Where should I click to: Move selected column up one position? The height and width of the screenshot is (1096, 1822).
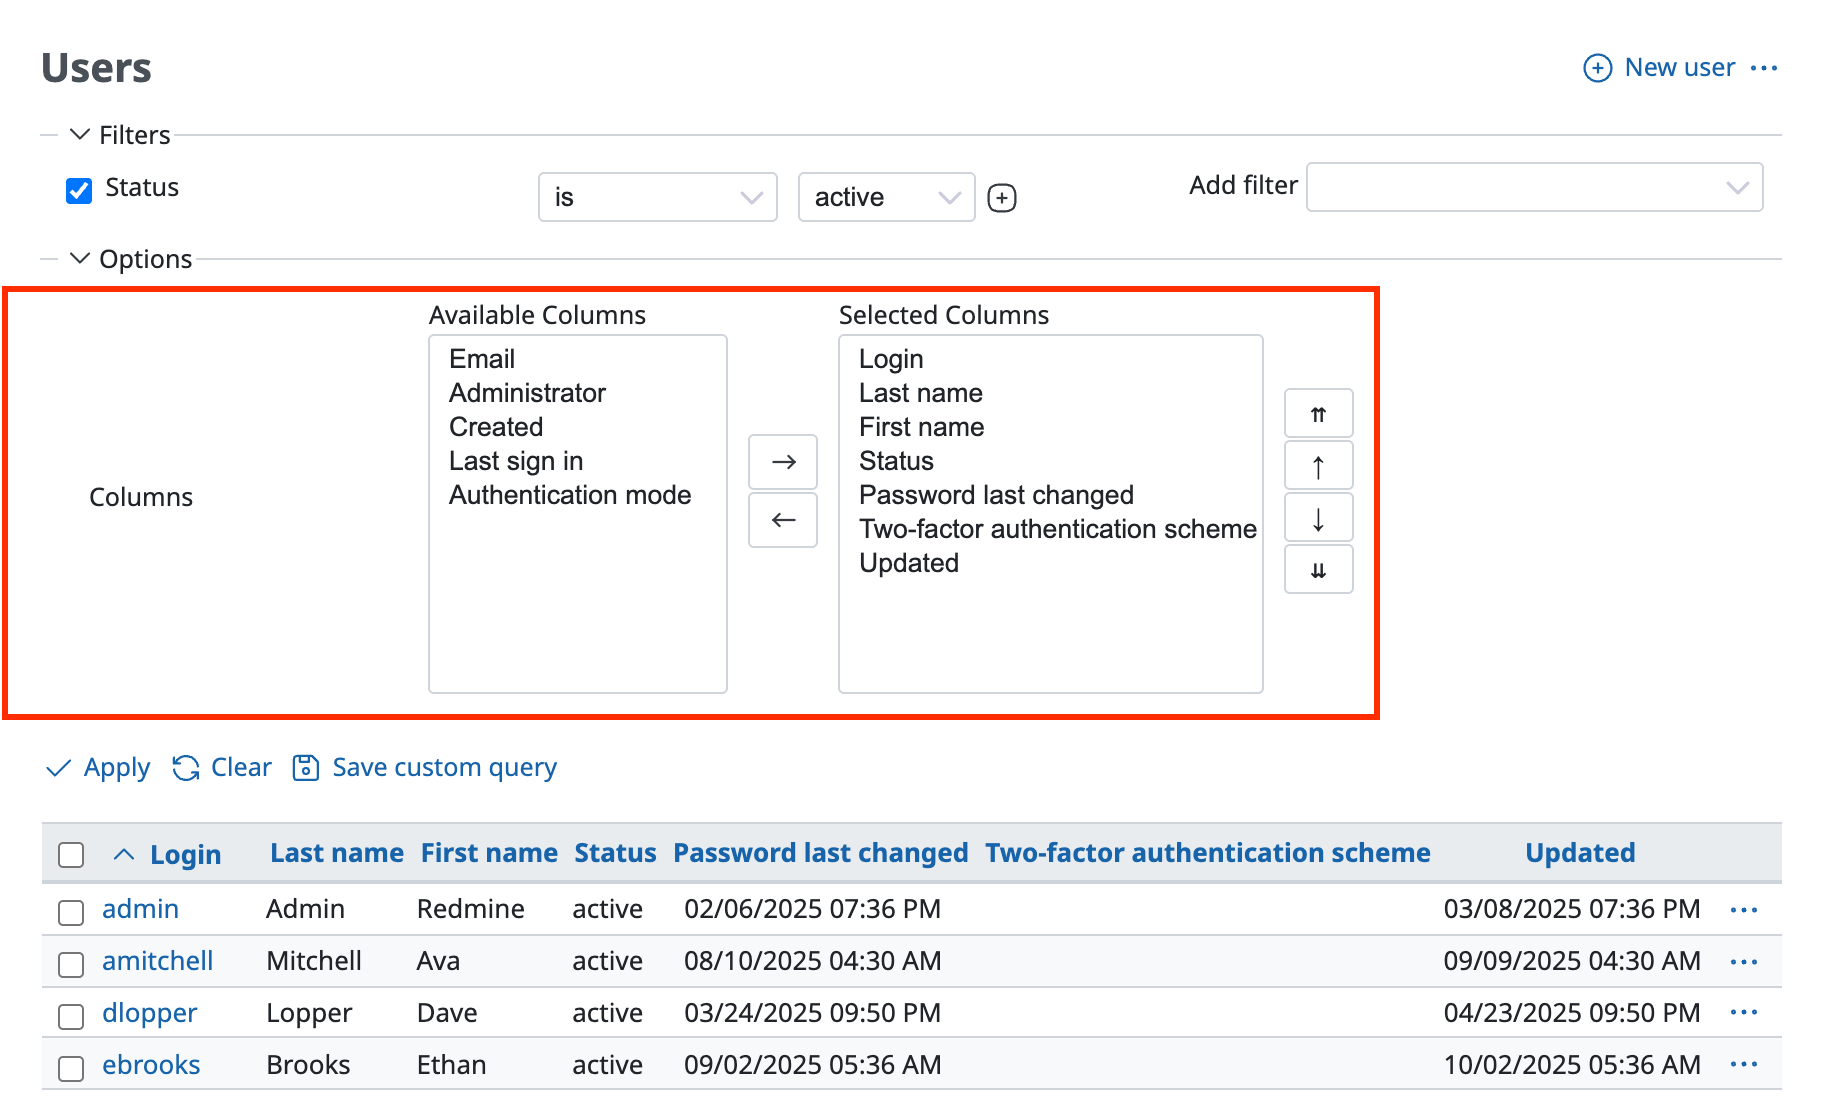(1318, 466)
